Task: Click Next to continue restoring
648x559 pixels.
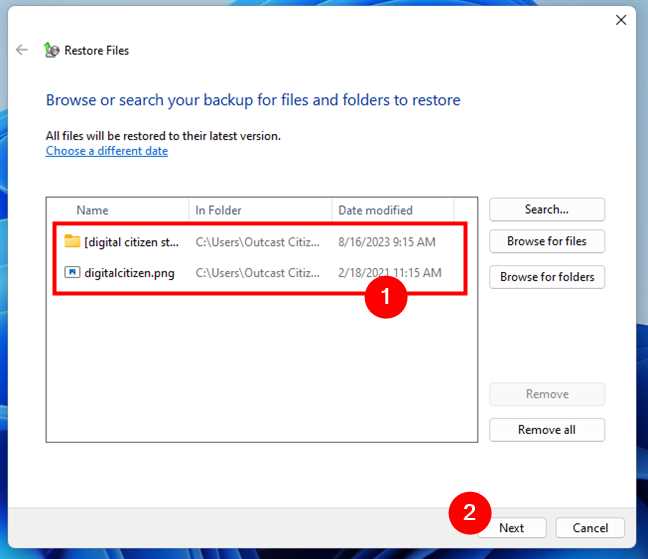Action: click(512, 528)
